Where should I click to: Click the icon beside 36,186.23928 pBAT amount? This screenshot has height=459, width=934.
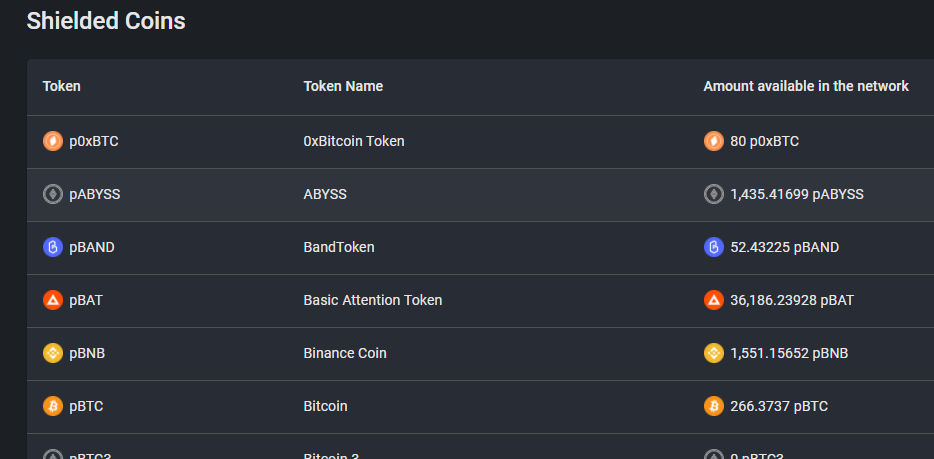(x=714, y=300)
